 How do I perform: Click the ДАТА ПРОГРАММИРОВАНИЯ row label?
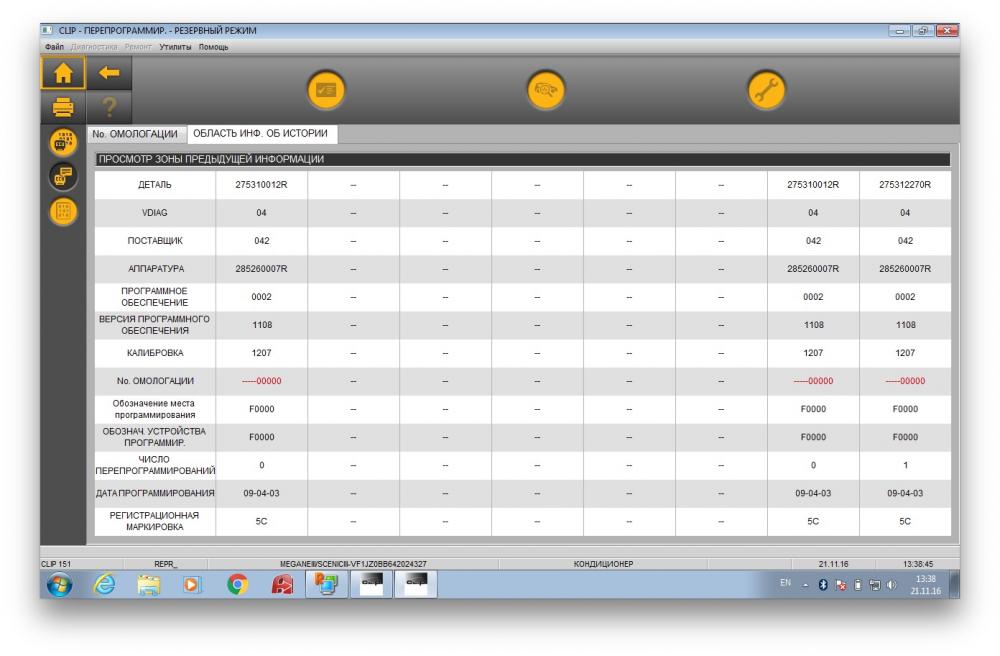pyautogui.click(x=155, y=493)
